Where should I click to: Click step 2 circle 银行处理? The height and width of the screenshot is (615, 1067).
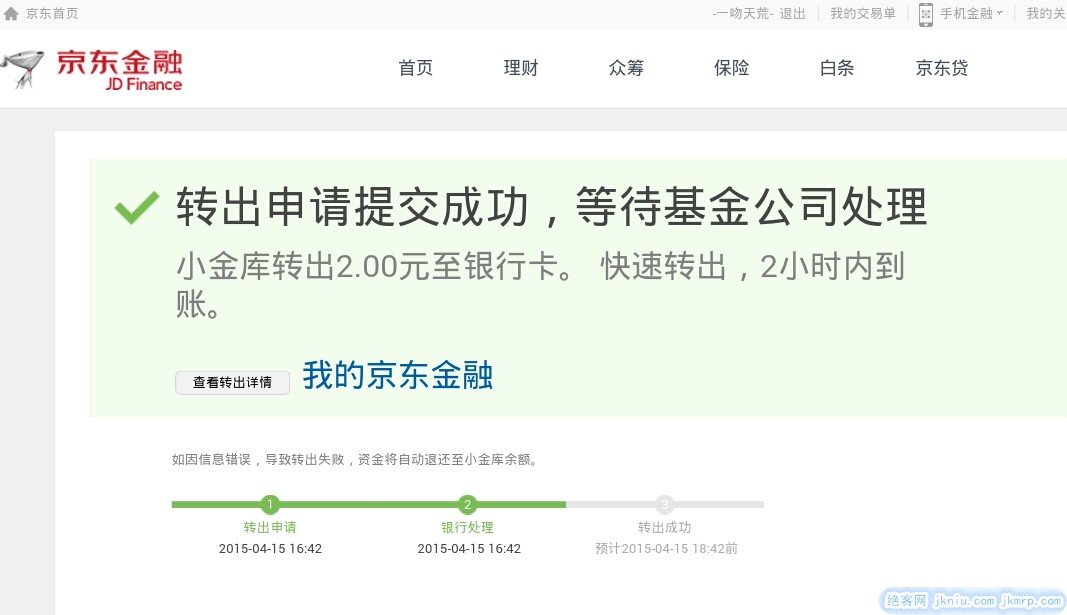tap(468, 505)
